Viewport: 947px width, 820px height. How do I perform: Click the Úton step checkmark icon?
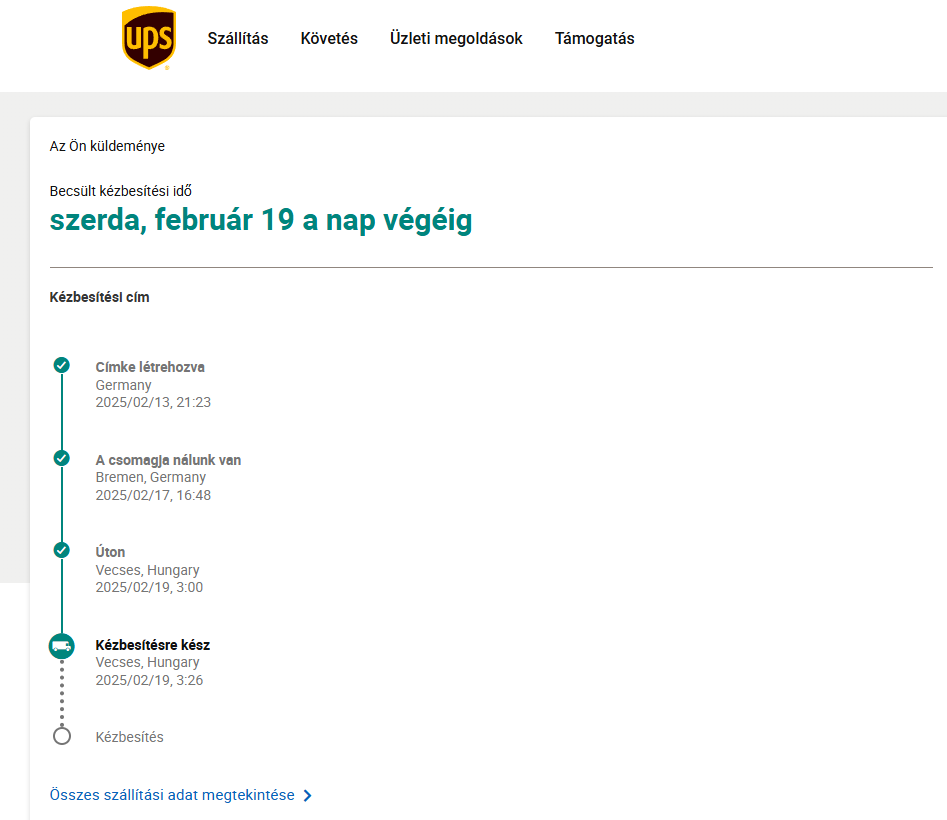[62, 550]
